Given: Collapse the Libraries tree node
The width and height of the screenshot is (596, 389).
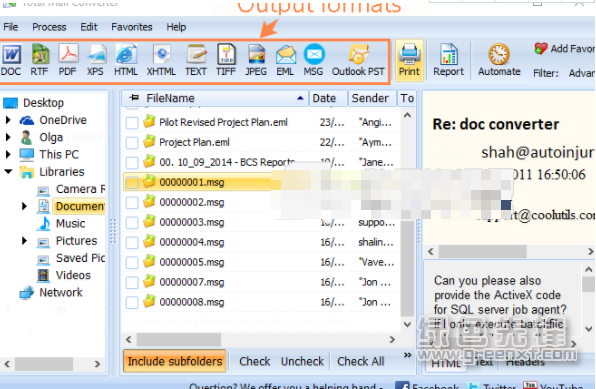Looking at the screenshot, I should (x=8, y=171).
